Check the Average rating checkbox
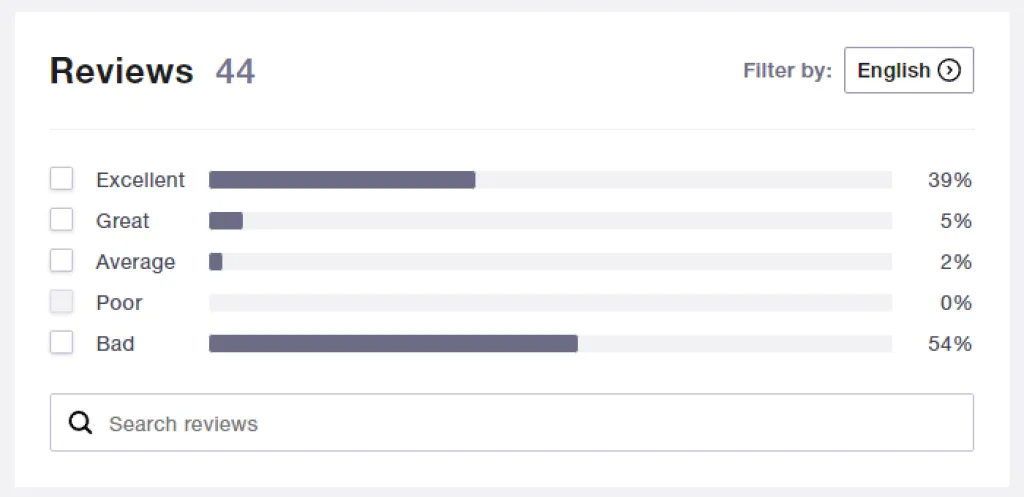This screenshot has width=1024, height=497. [x=62, y=261]
